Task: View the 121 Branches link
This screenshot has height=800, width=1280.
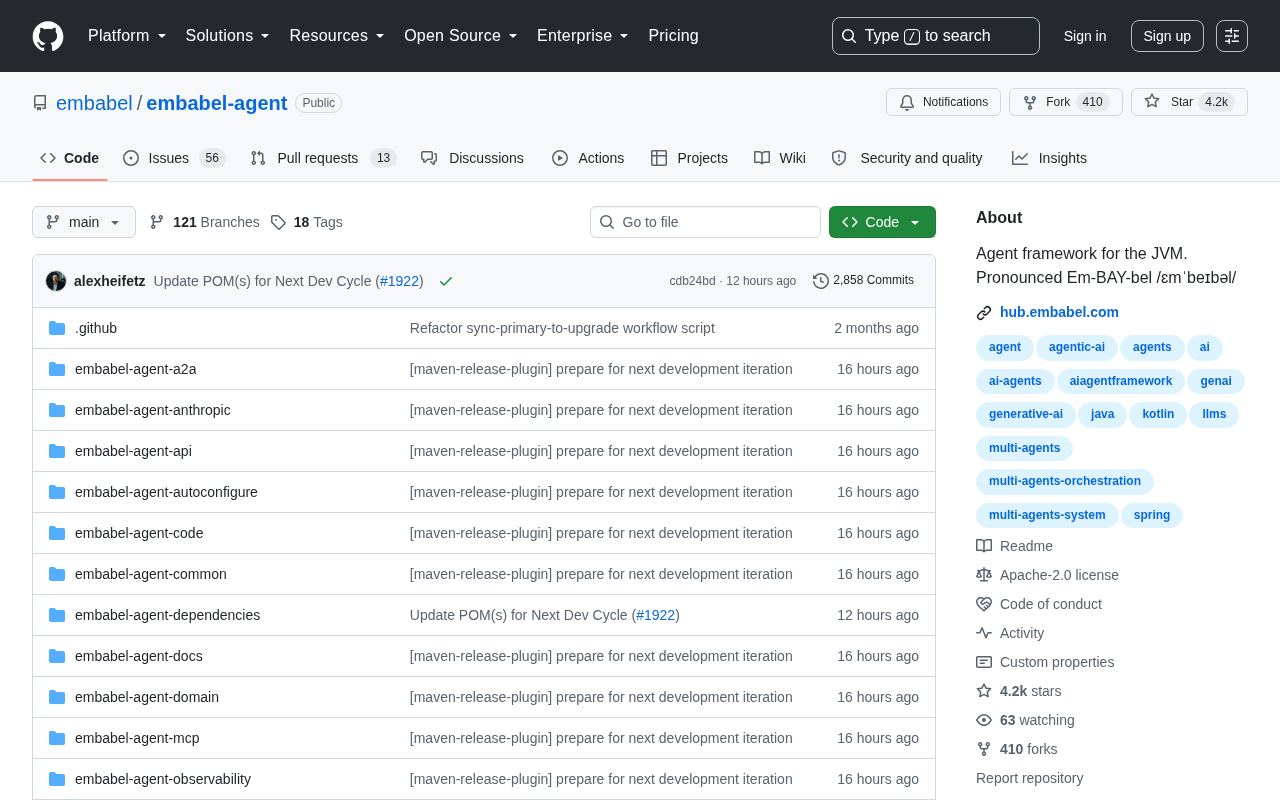Action: point(204,222)
